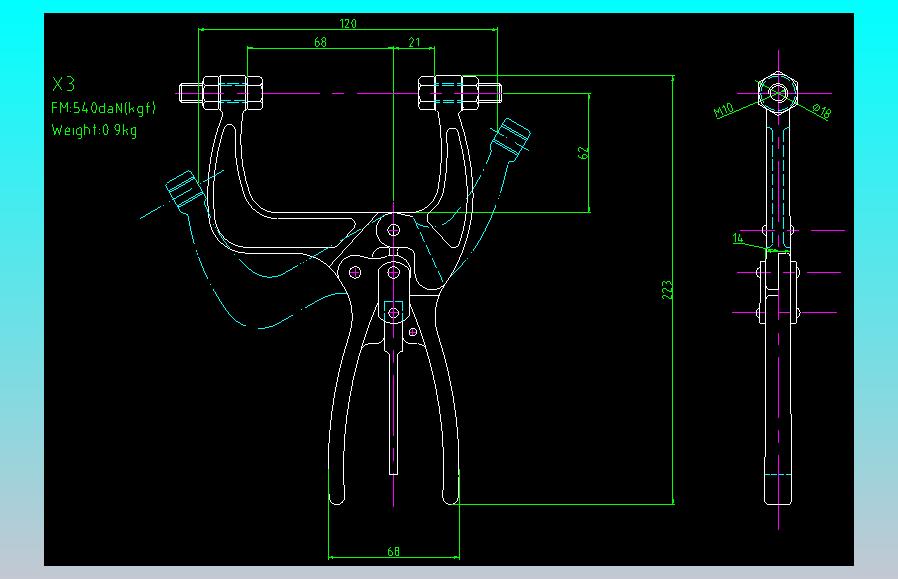This screenshot has height=579, width=898.
Task: Select the '62' vertical dimension value
Action: (583, 153)
